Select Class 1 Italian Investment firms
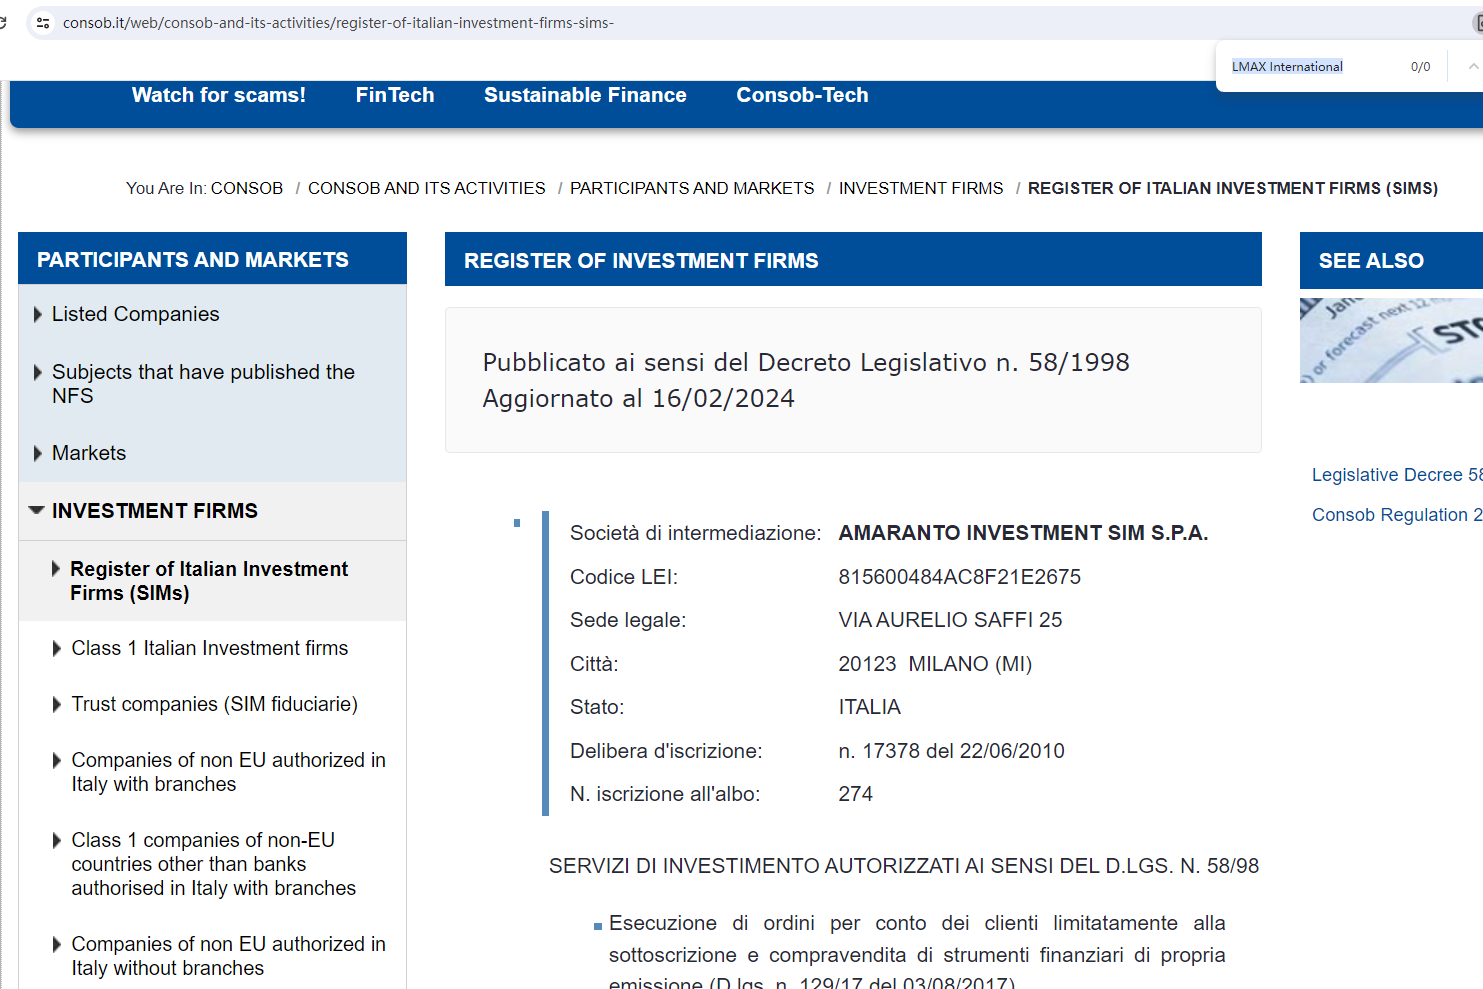This screenshot has height=989, width=1483. point(209,648)
